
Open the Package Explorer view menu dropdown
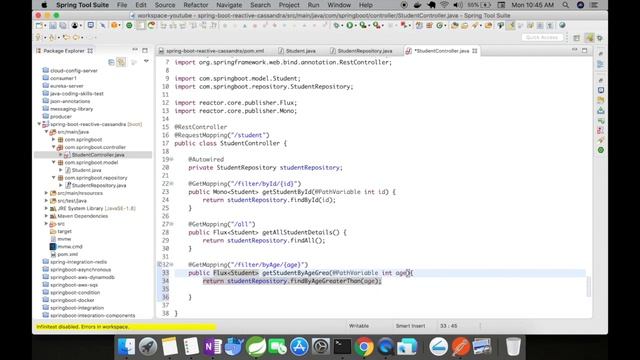point(146,62)
